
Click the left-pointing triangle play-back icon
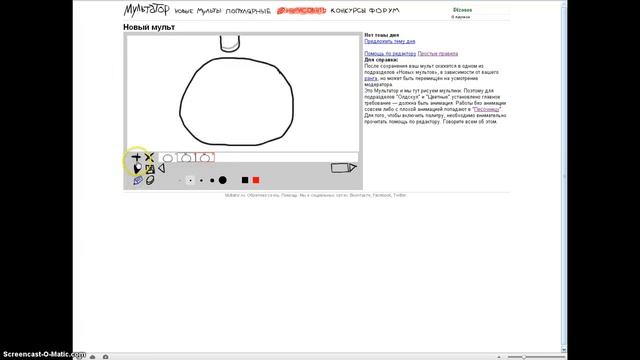(162, 168)
